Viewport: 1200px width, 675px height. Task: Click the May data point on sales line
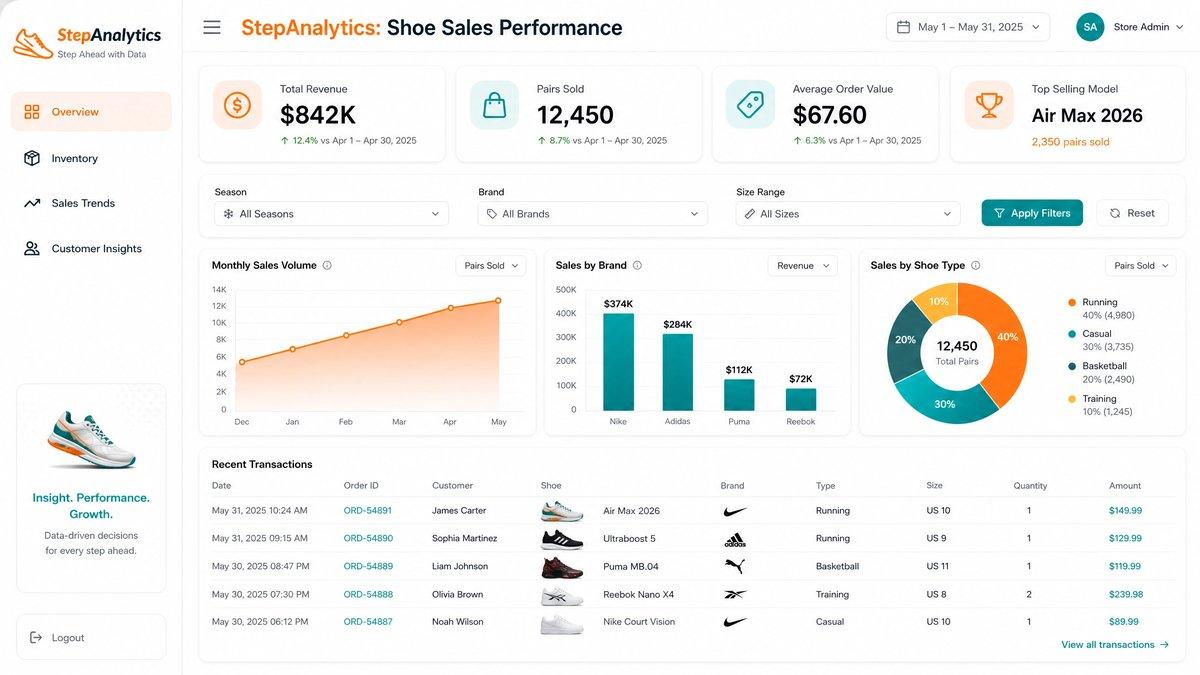tap(498, 300)
